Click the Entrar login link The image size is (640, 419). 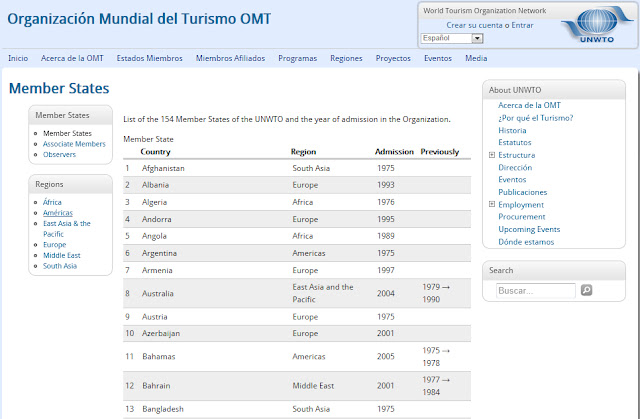click(522, 25)
